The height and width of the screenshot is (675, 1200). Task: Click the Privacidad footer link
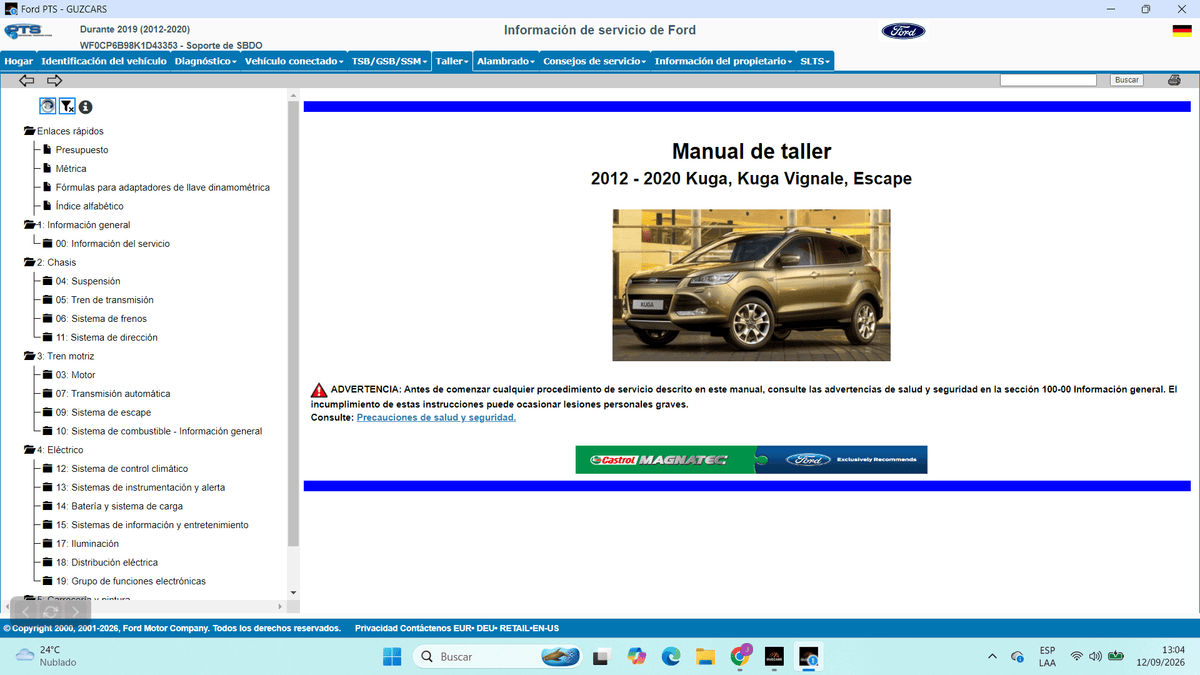[x=377, y=628]
